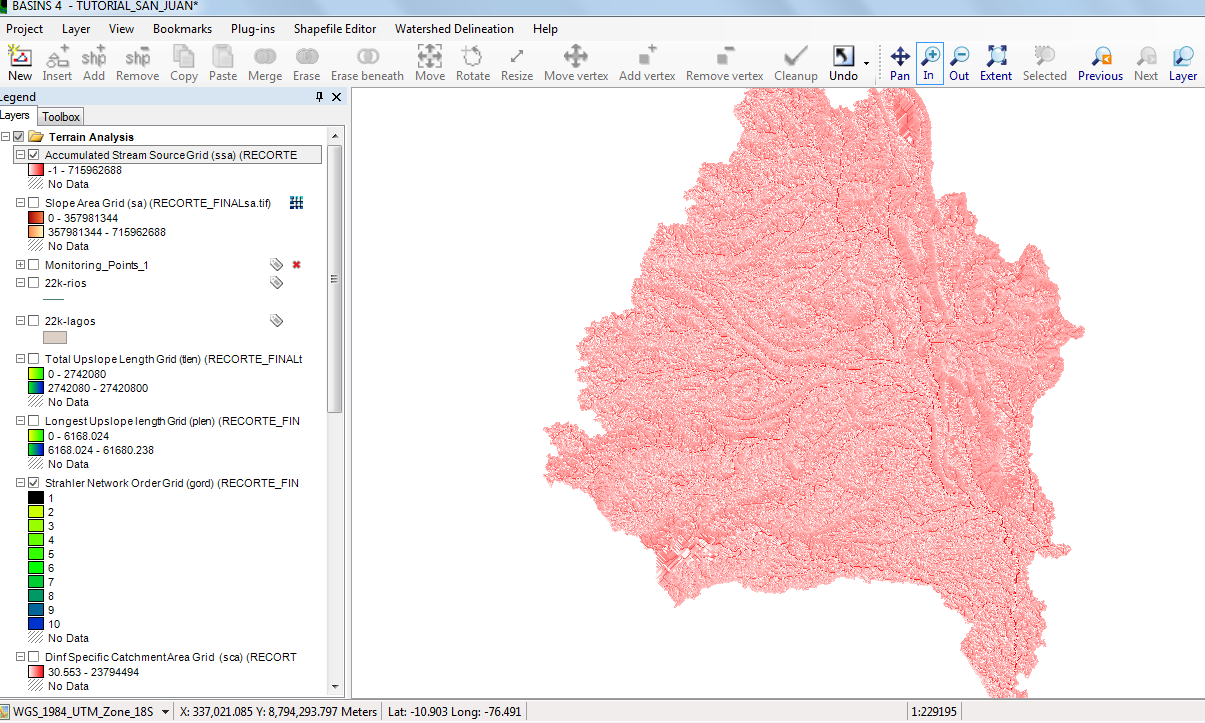
Task: Enable the 22k-lagos layer
Action: tap(34, 321)
